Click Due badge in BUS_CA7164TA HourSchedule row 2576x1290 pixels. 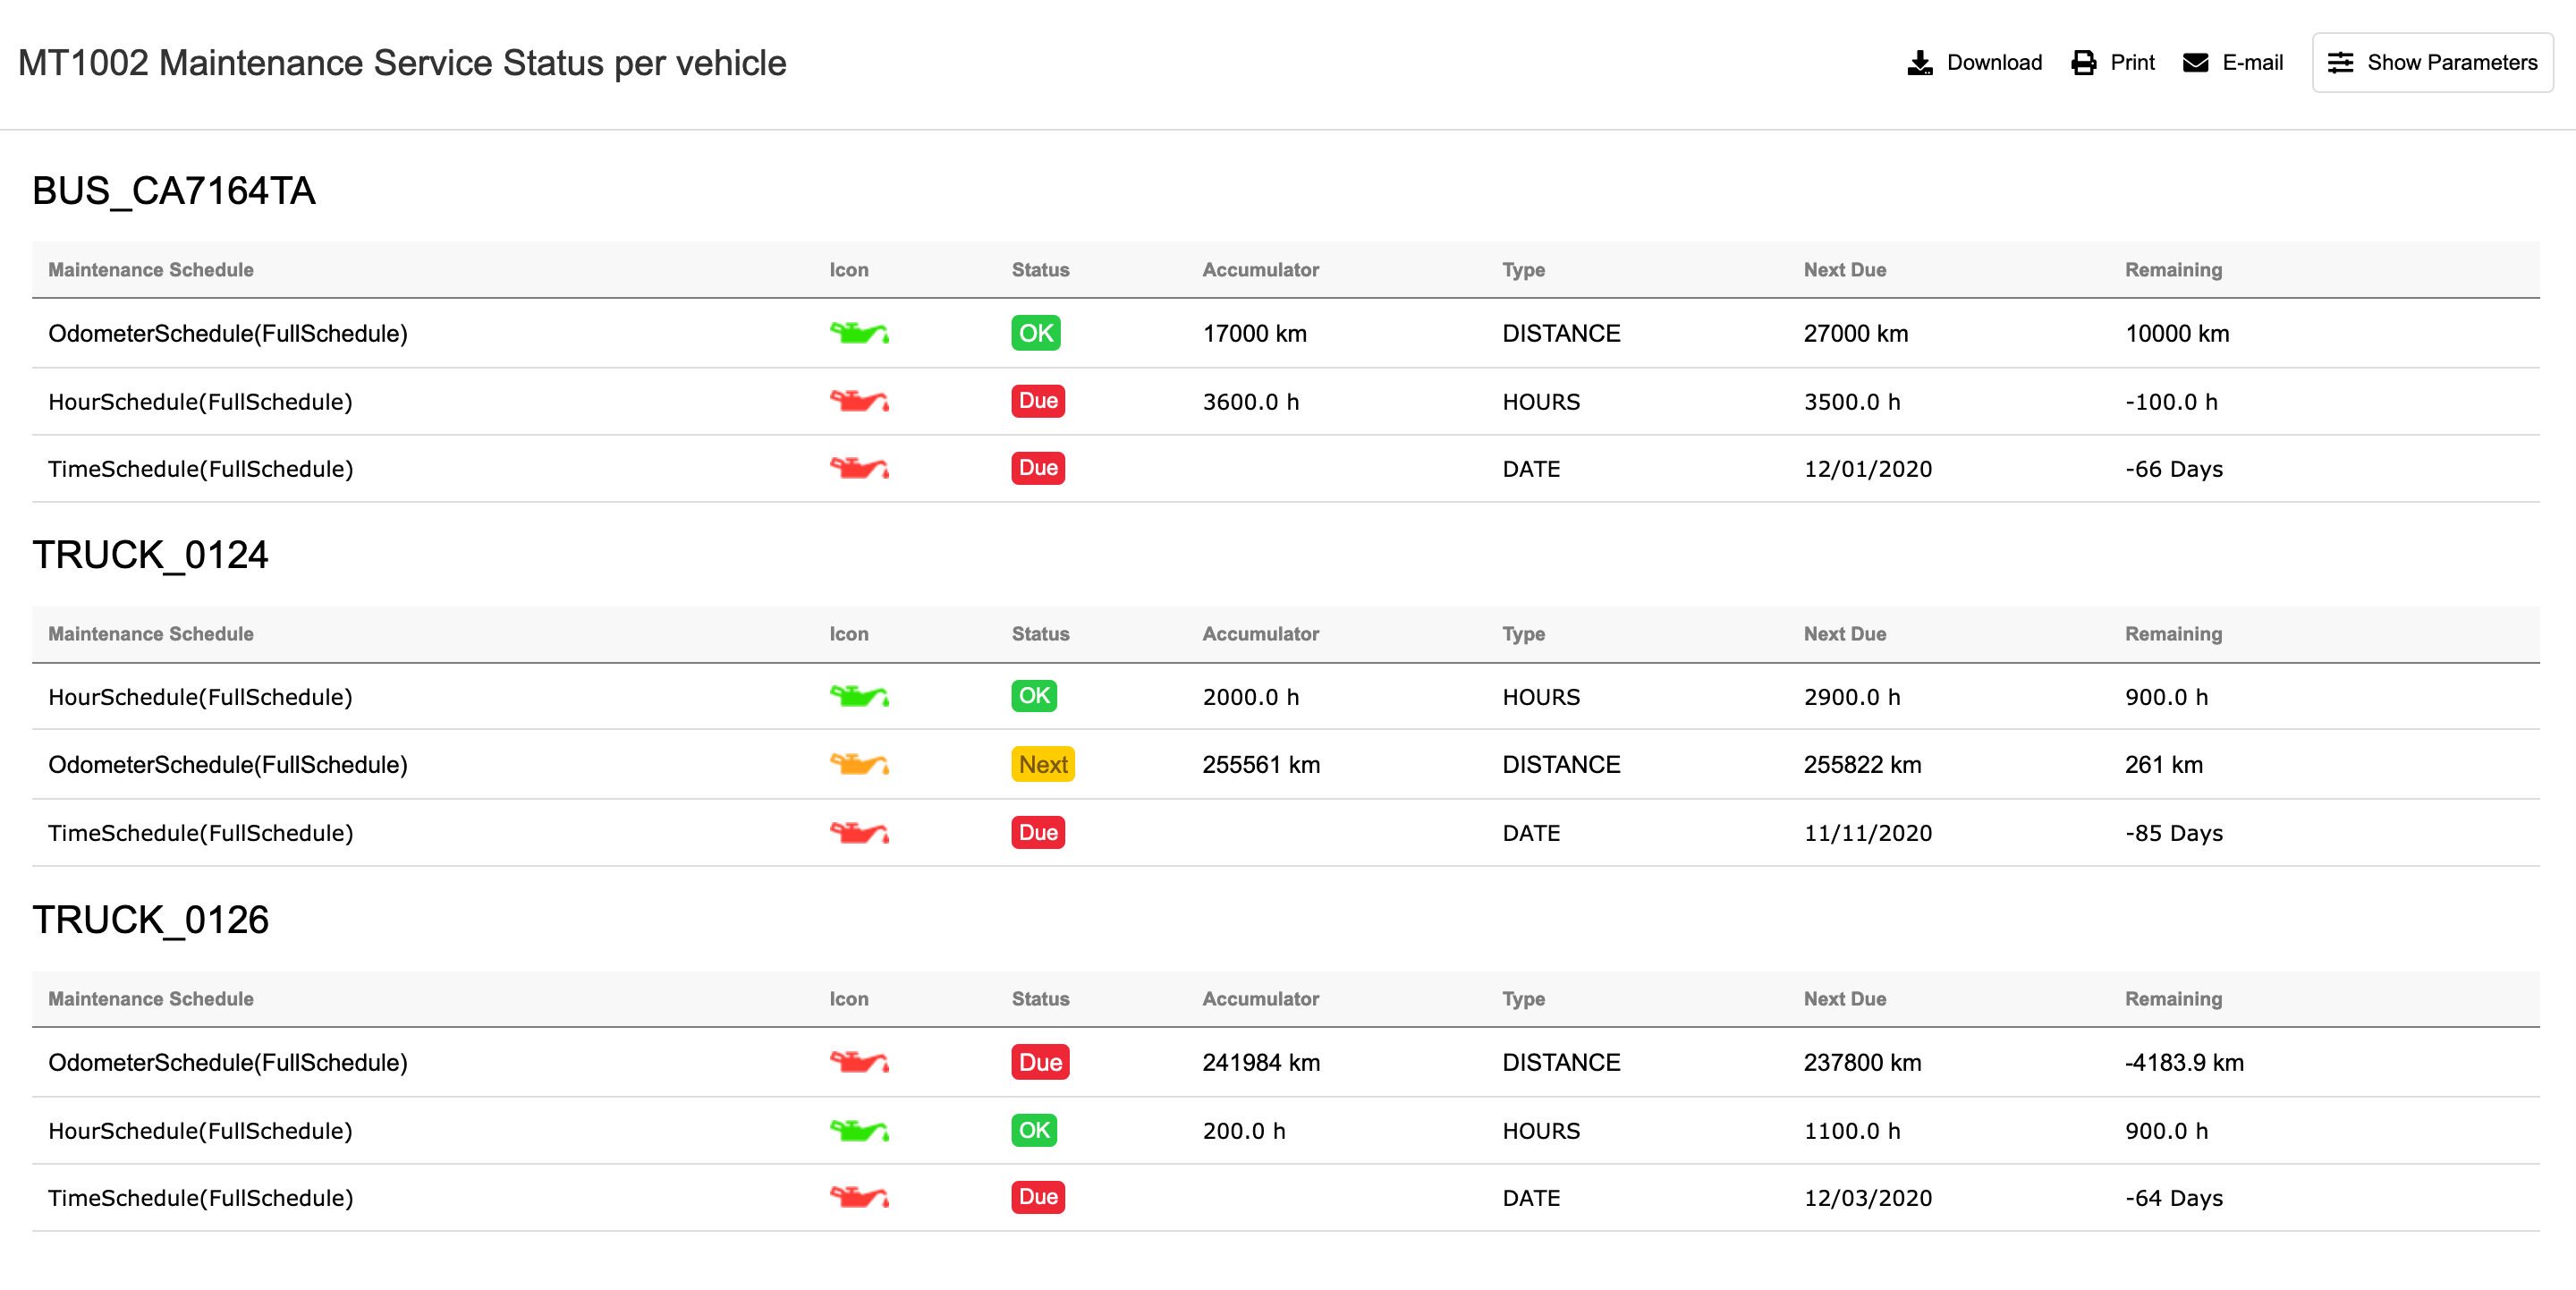coord(1038,401)
